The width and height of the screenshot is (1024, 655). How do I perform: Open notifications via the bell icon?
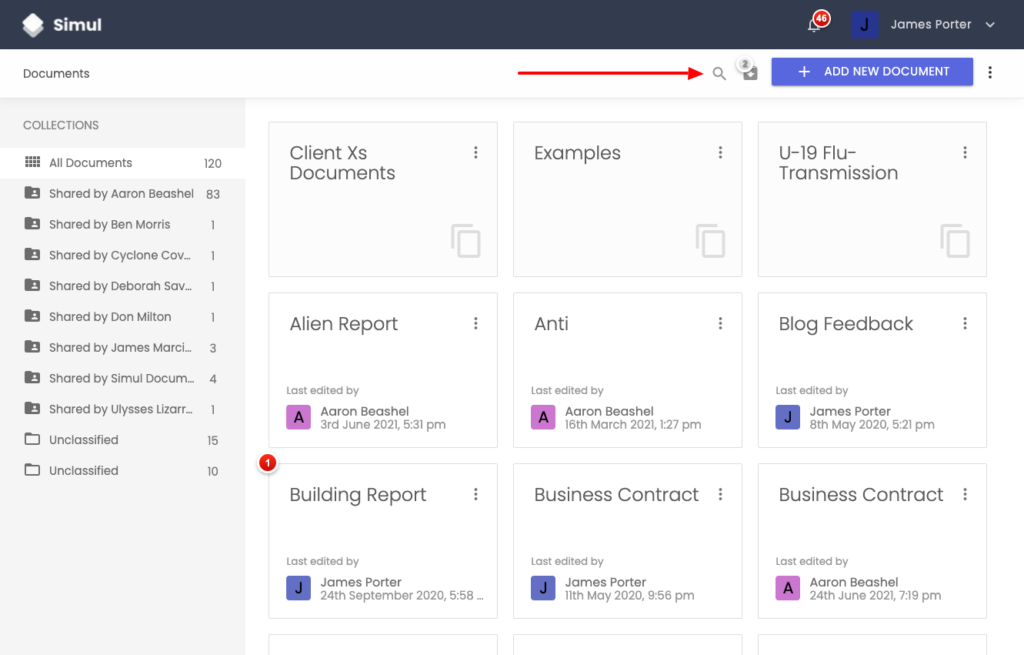[x=814, y=22]
